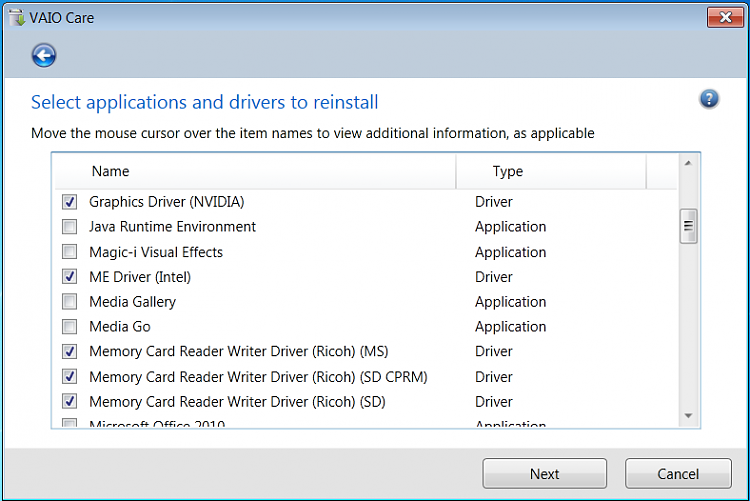The image size is (750, 501).
Task: Tick the Media Gallery checkbox
Action: pos(69,301)
